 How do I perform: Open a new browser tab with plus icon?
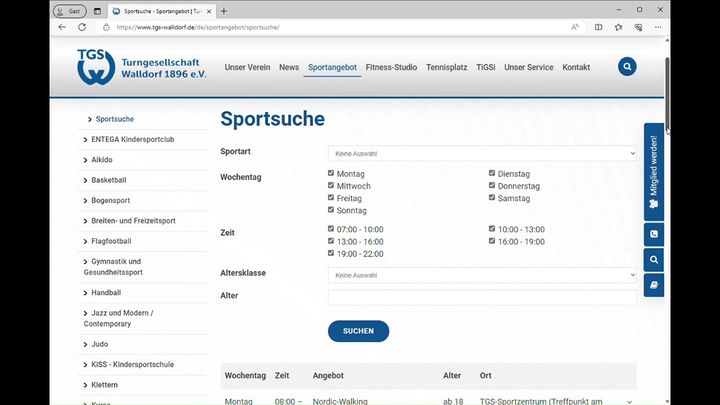224,10
